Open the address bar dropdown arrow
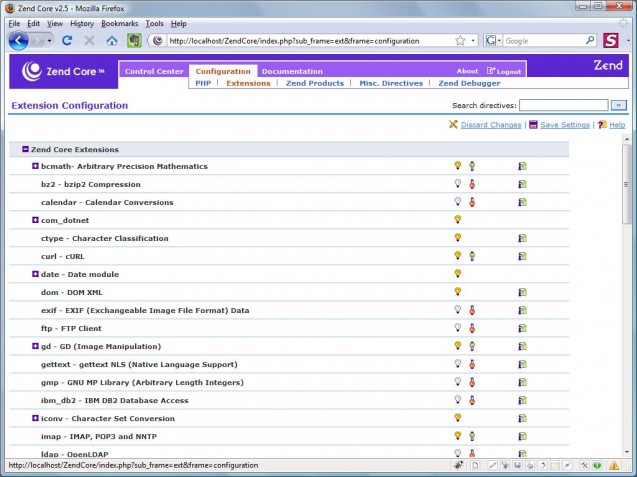 pos(473,41)
